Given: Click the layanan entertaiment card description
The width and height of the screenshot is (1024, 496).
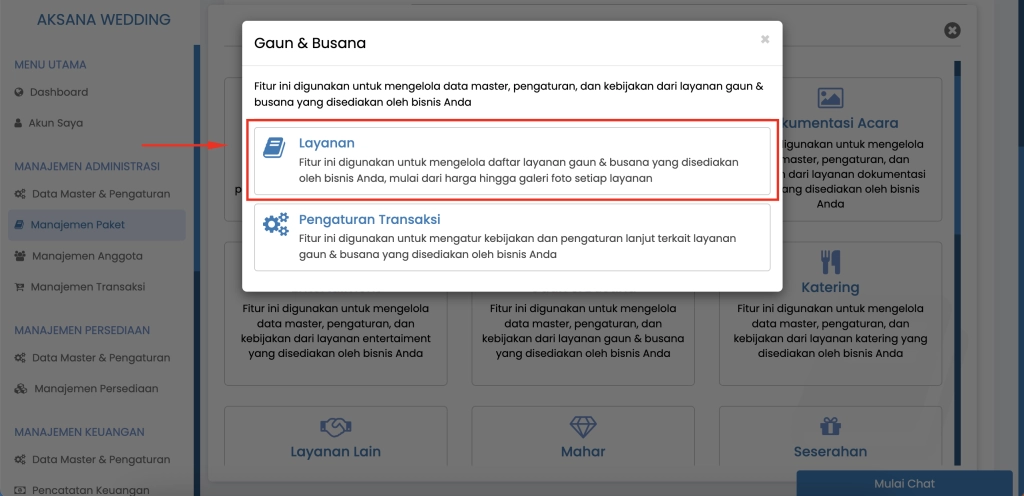Looking at the screenshot, I should tap(336, 331).
